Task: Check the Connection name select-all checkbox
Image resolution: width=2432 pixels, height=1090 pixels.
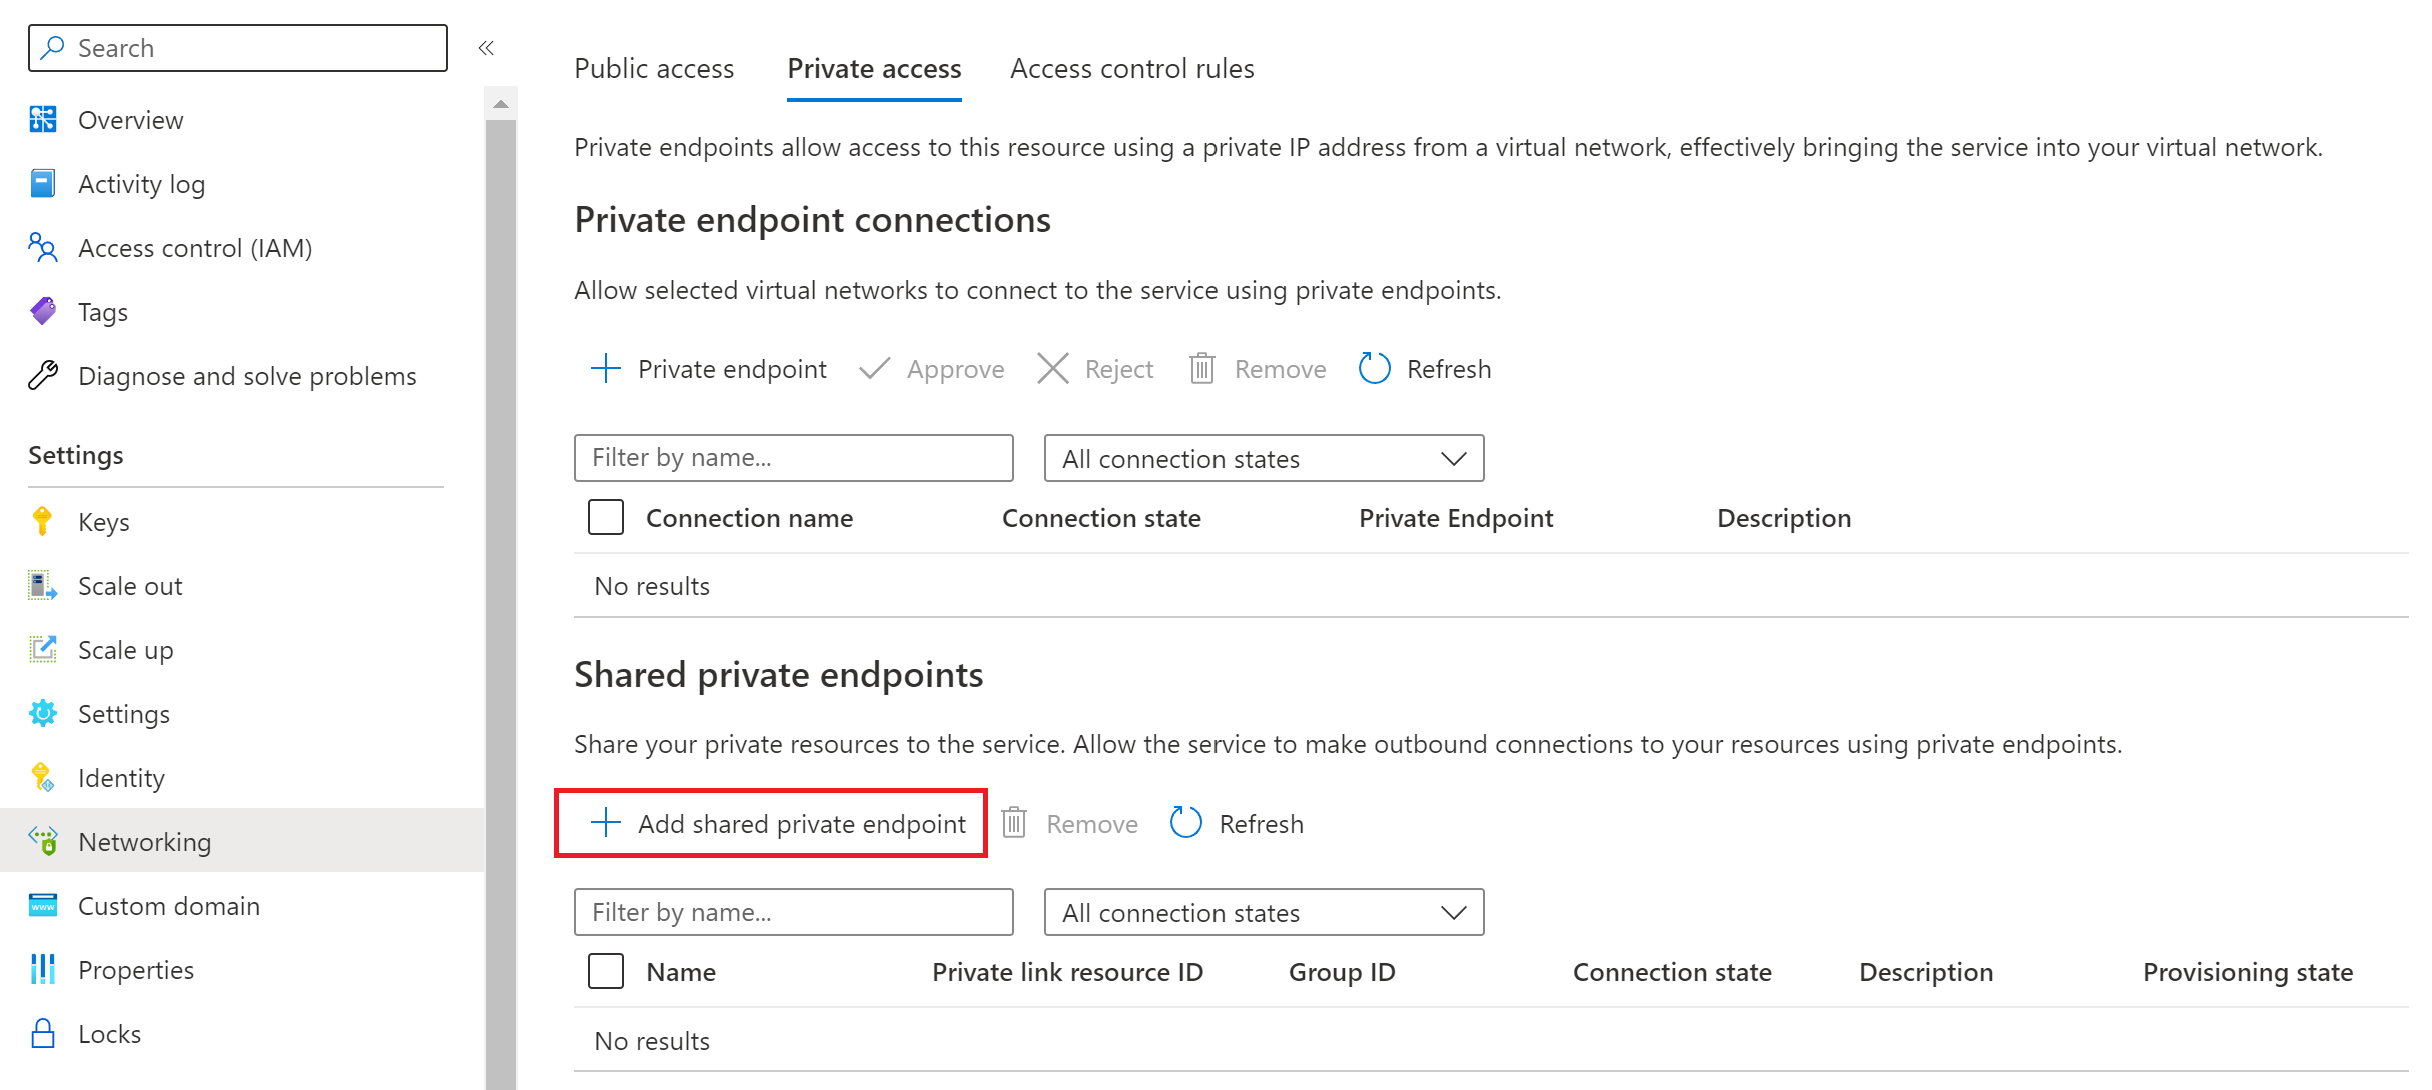Action: (606, 518)
